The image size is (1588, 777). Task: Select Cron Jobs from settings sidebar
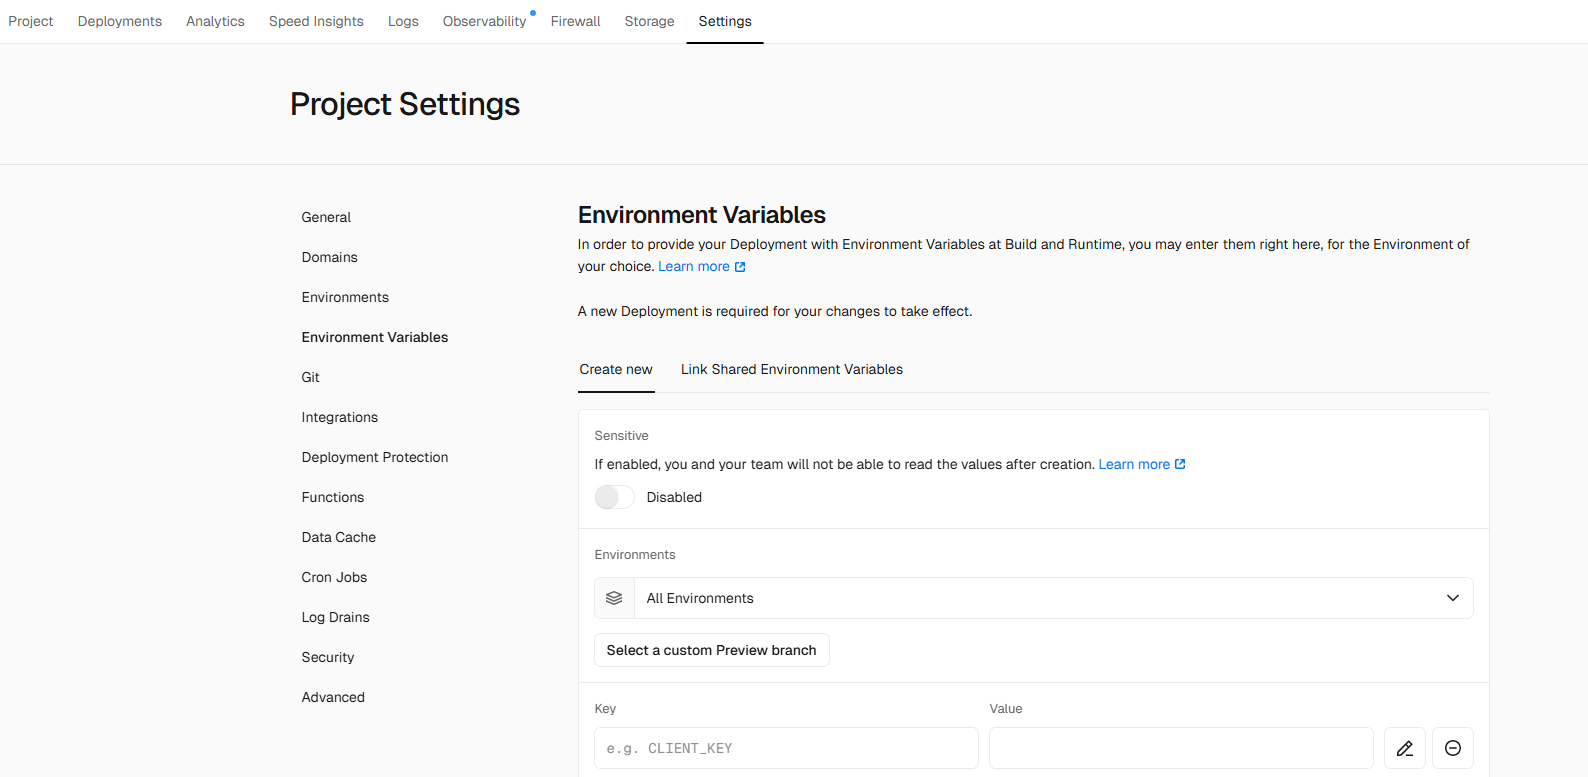point(334,577)
